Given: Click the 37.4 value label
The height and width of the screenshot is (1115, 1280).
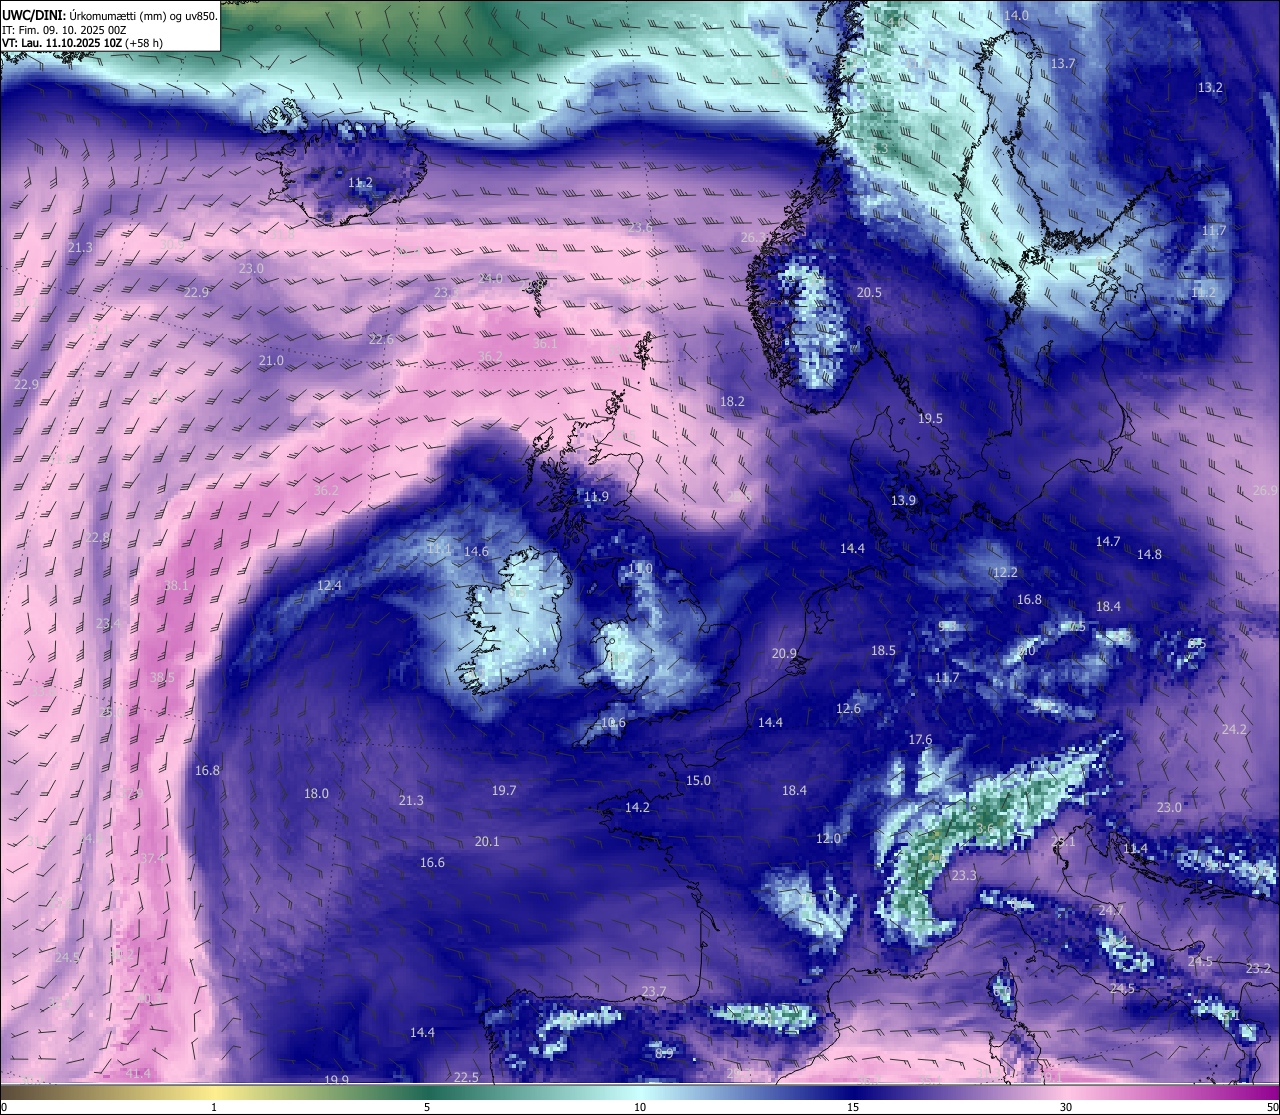Looking at the screenshot, I should pyautogui.click(x=152, y=858).
